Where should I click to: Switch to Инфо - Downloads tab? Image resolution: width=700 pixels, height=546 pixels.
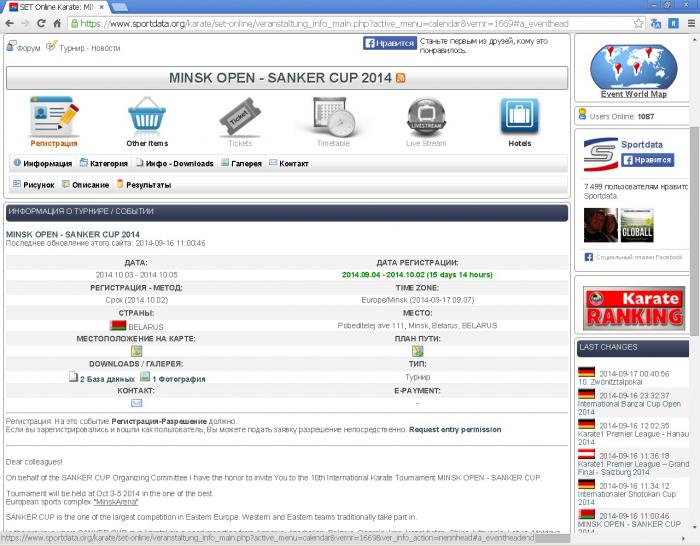tap(175, 163)
